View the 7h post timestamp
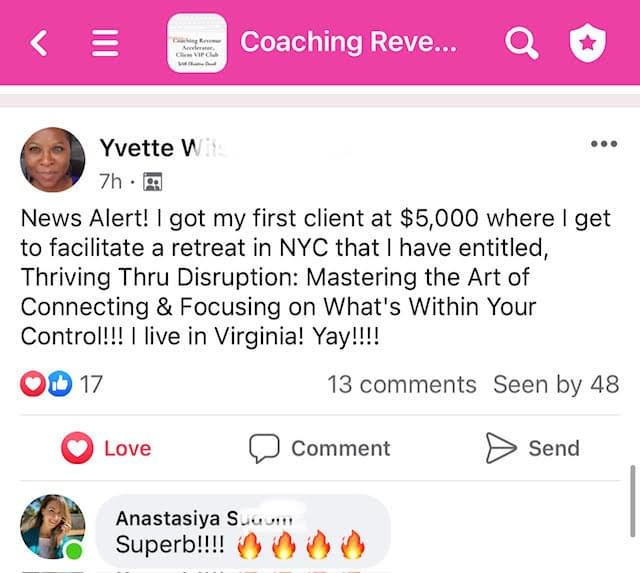The width and height of the screenshot is (640, 573). click(111, 181)
